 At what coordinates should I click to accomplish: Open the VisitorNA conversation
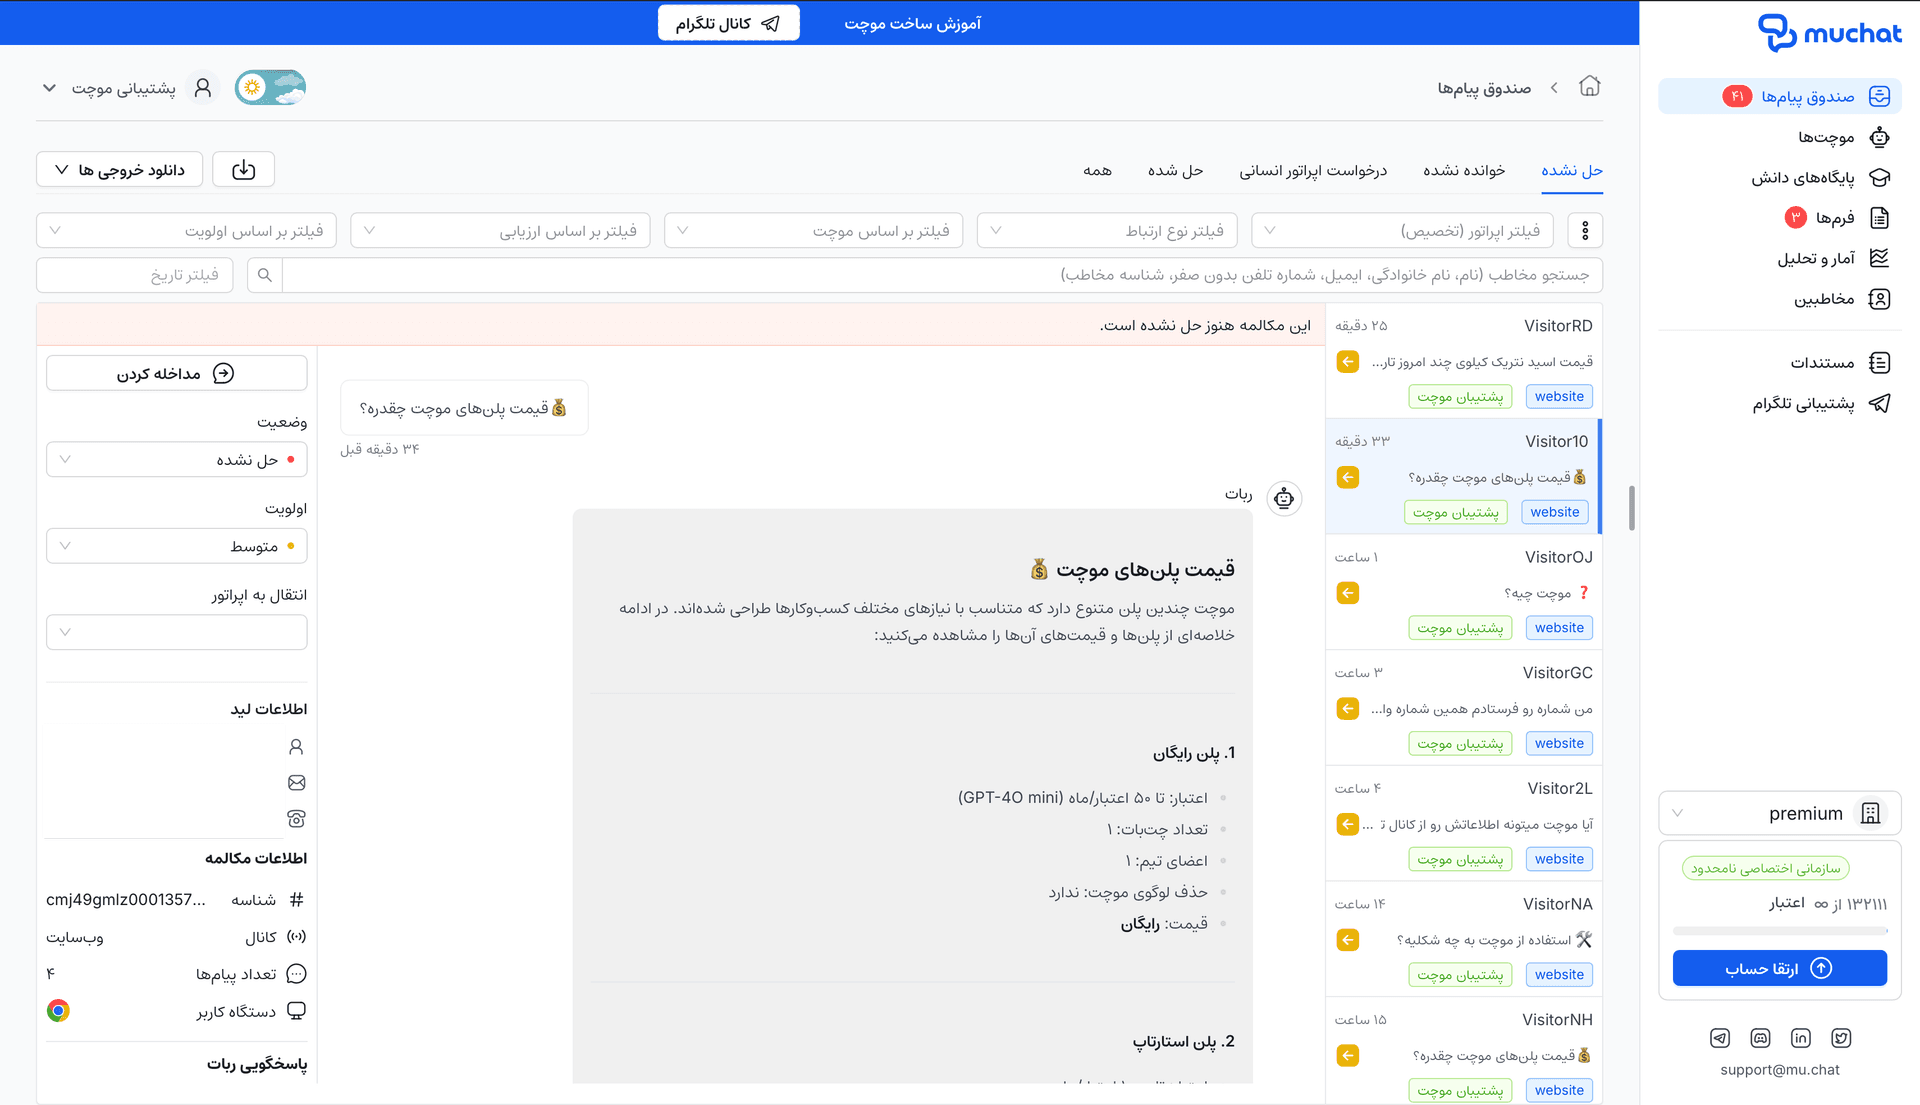(1464, 939)
